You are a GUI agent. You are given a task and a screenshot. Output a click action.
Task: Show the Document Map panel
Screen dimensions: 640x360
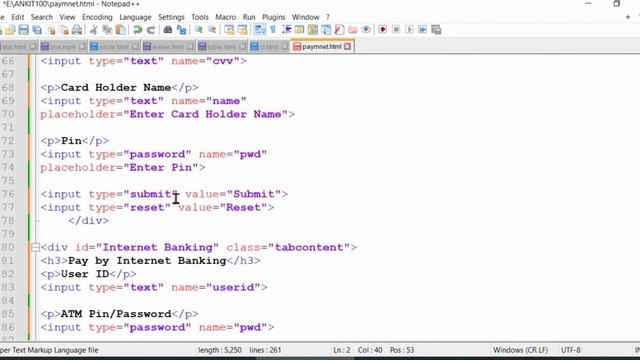coord(313,30)
